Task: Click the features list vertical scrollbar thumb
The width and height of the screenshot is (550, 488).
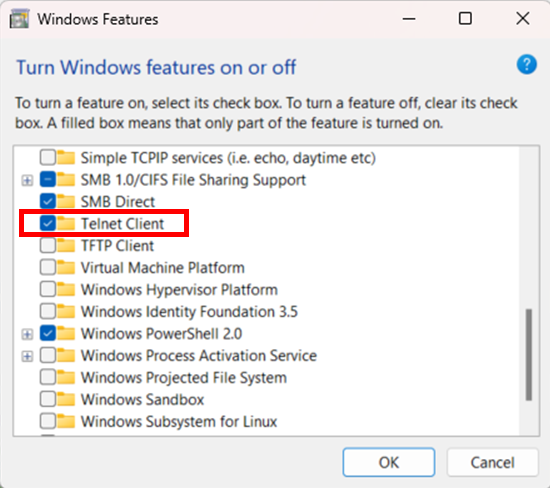Action: coord(529,354)
